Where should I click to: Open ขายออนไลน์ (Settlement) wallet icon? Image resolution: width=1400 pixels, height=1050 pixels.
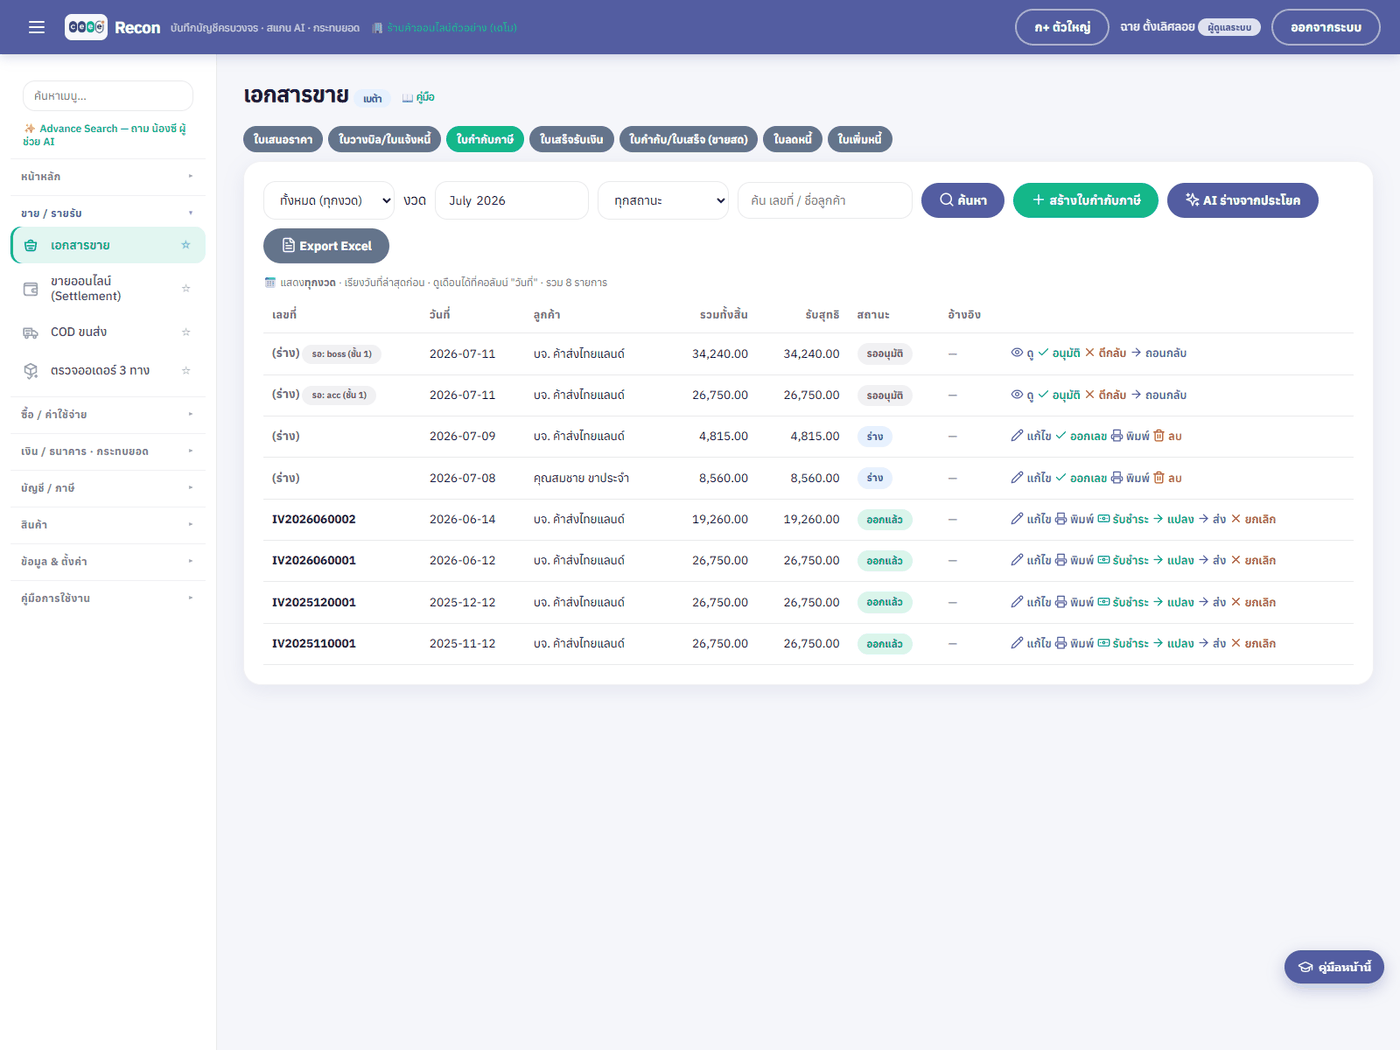[31, 289]
